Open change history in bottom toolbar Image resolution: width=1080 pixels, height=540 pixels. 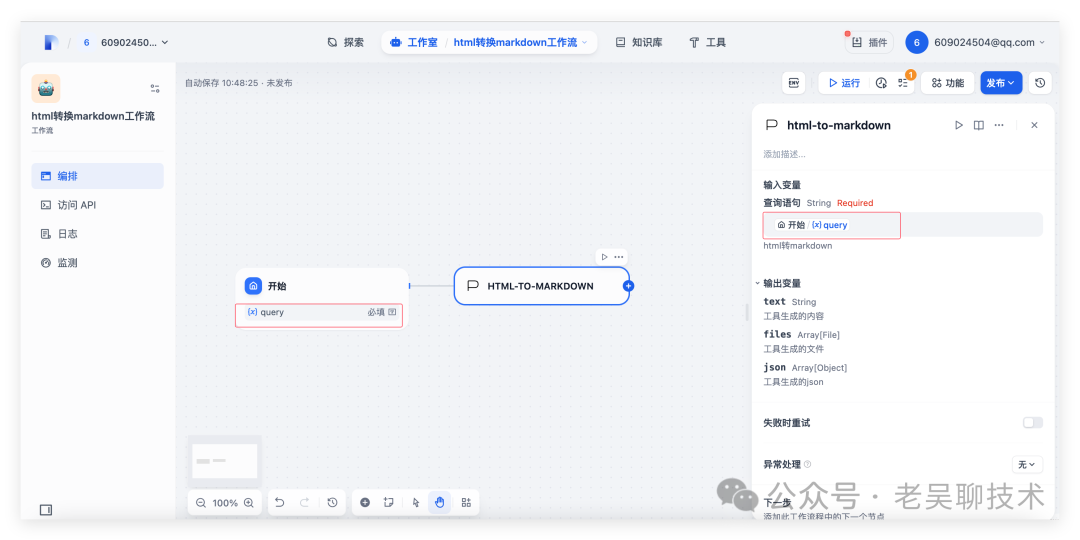coord(333,503)
